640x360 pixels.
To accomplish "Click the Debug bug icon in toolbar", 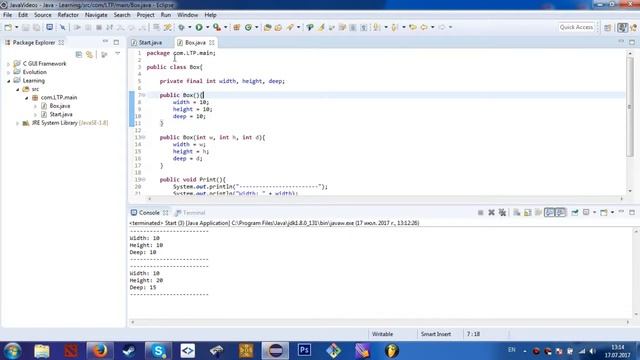I will pyautogui.click(x=181, y=27).
